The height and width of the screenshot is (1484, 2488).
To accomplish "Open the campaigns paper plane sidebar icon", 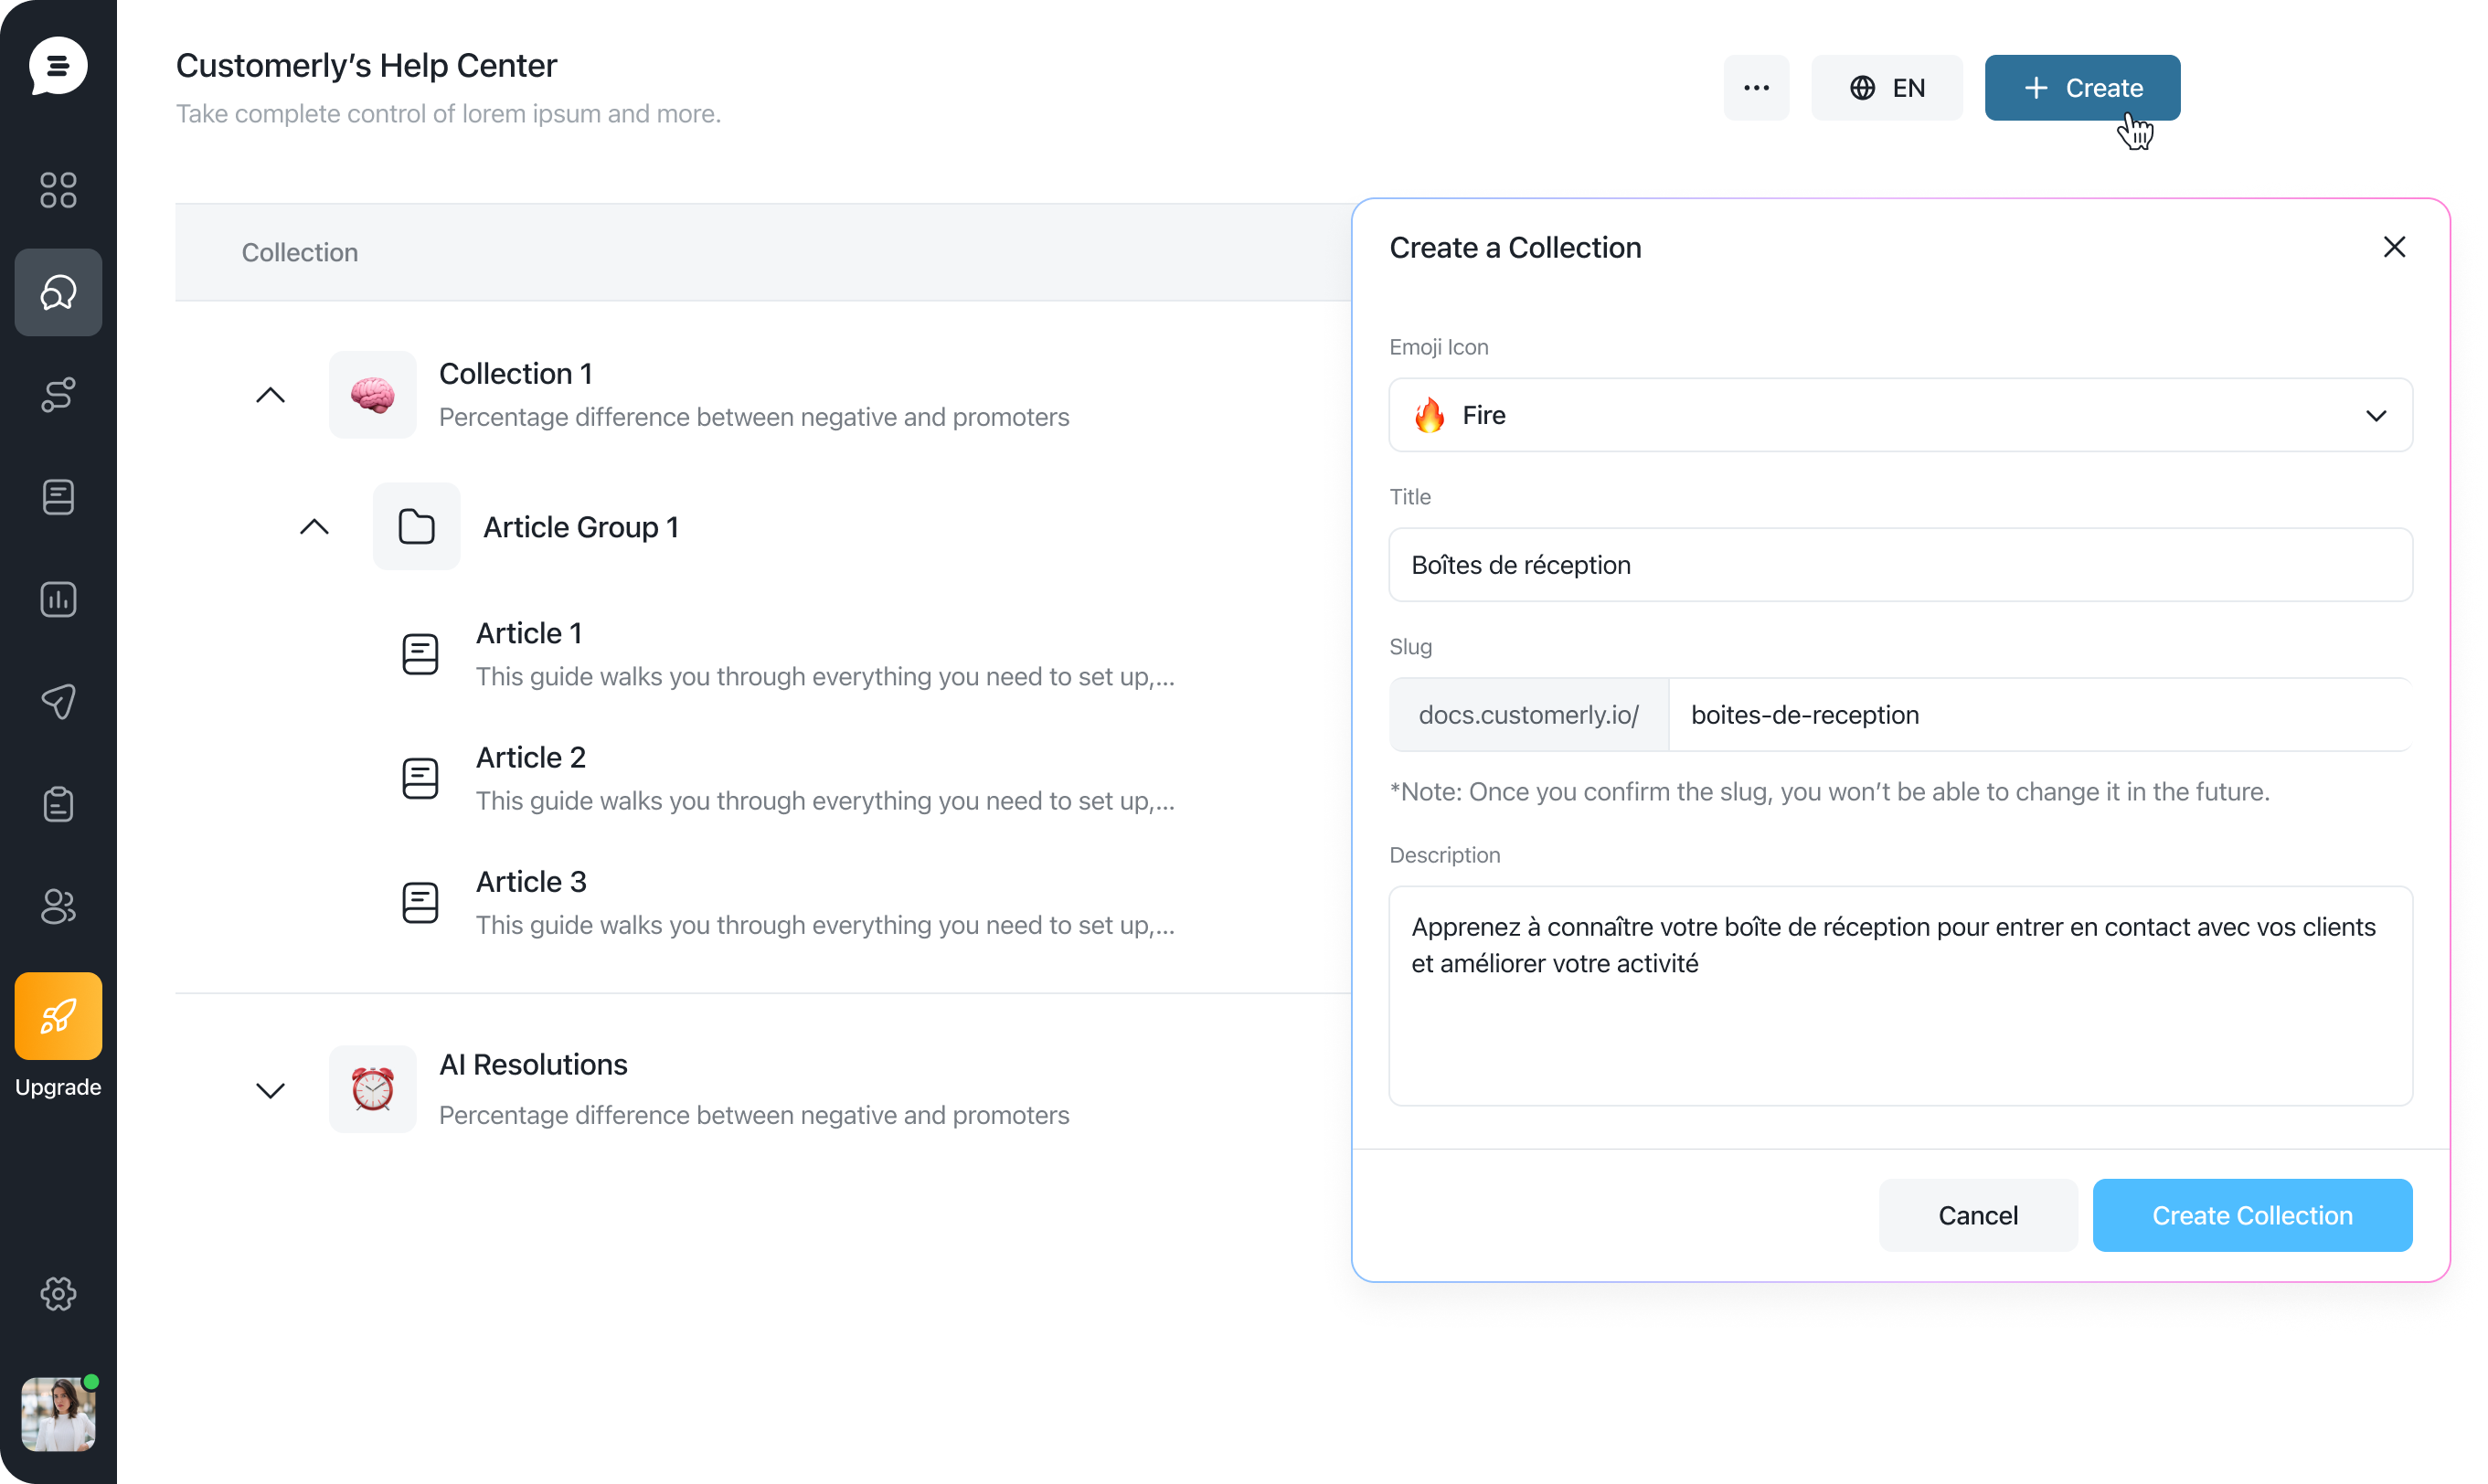I will pos(58,701).
